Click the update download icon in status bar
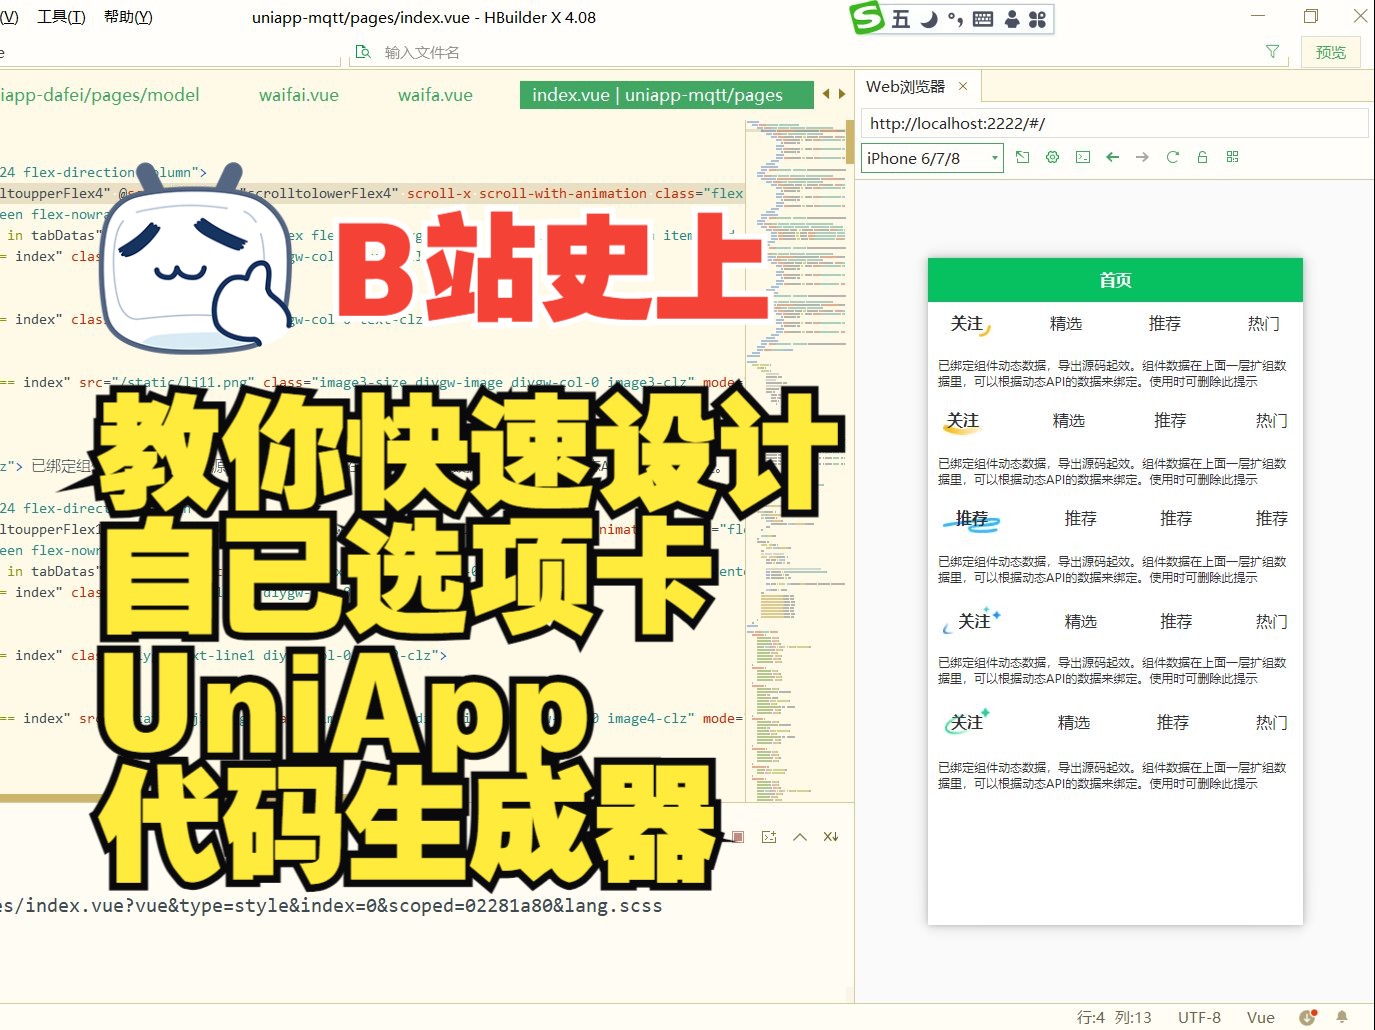 [1307, 1016]
